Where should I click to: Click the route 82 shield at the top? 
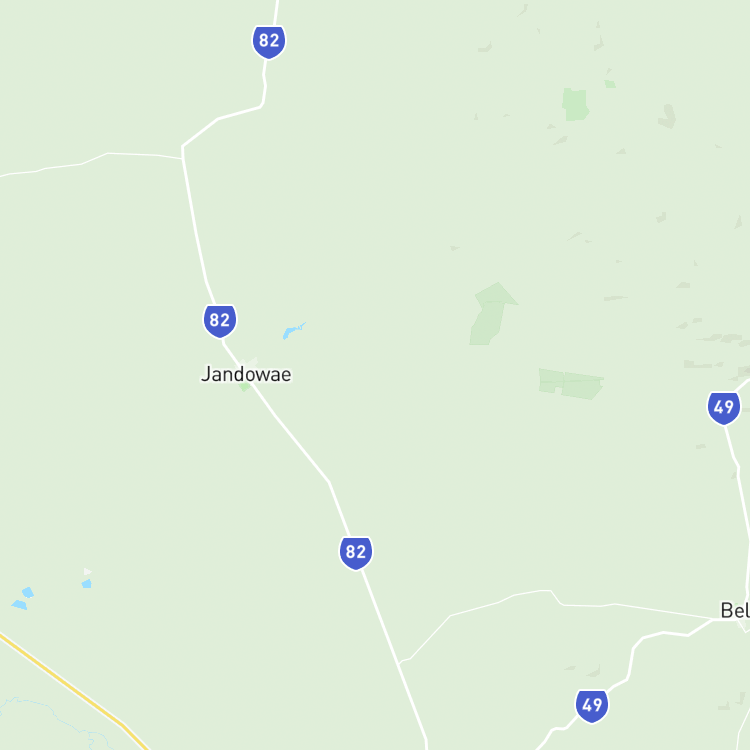tap(269, 42)
